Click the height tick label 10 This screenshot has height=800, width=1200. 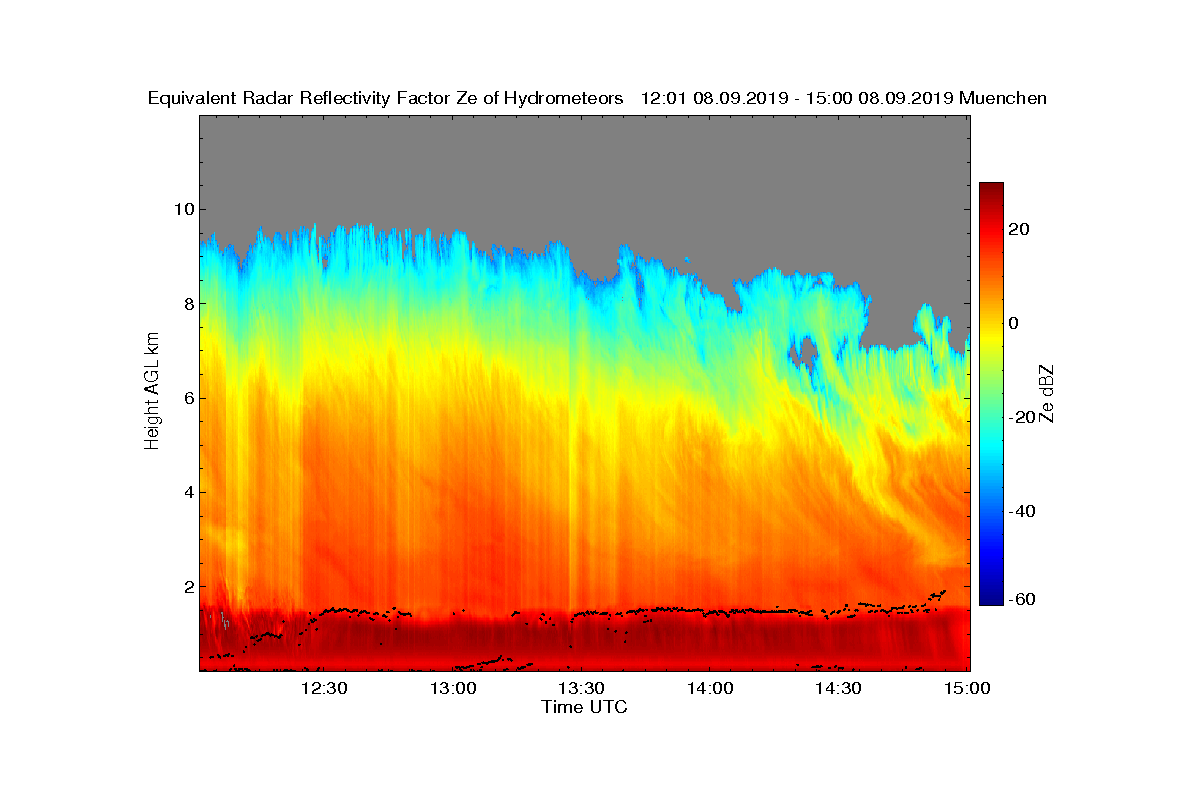pyautogui.click(x=182, y=209)
